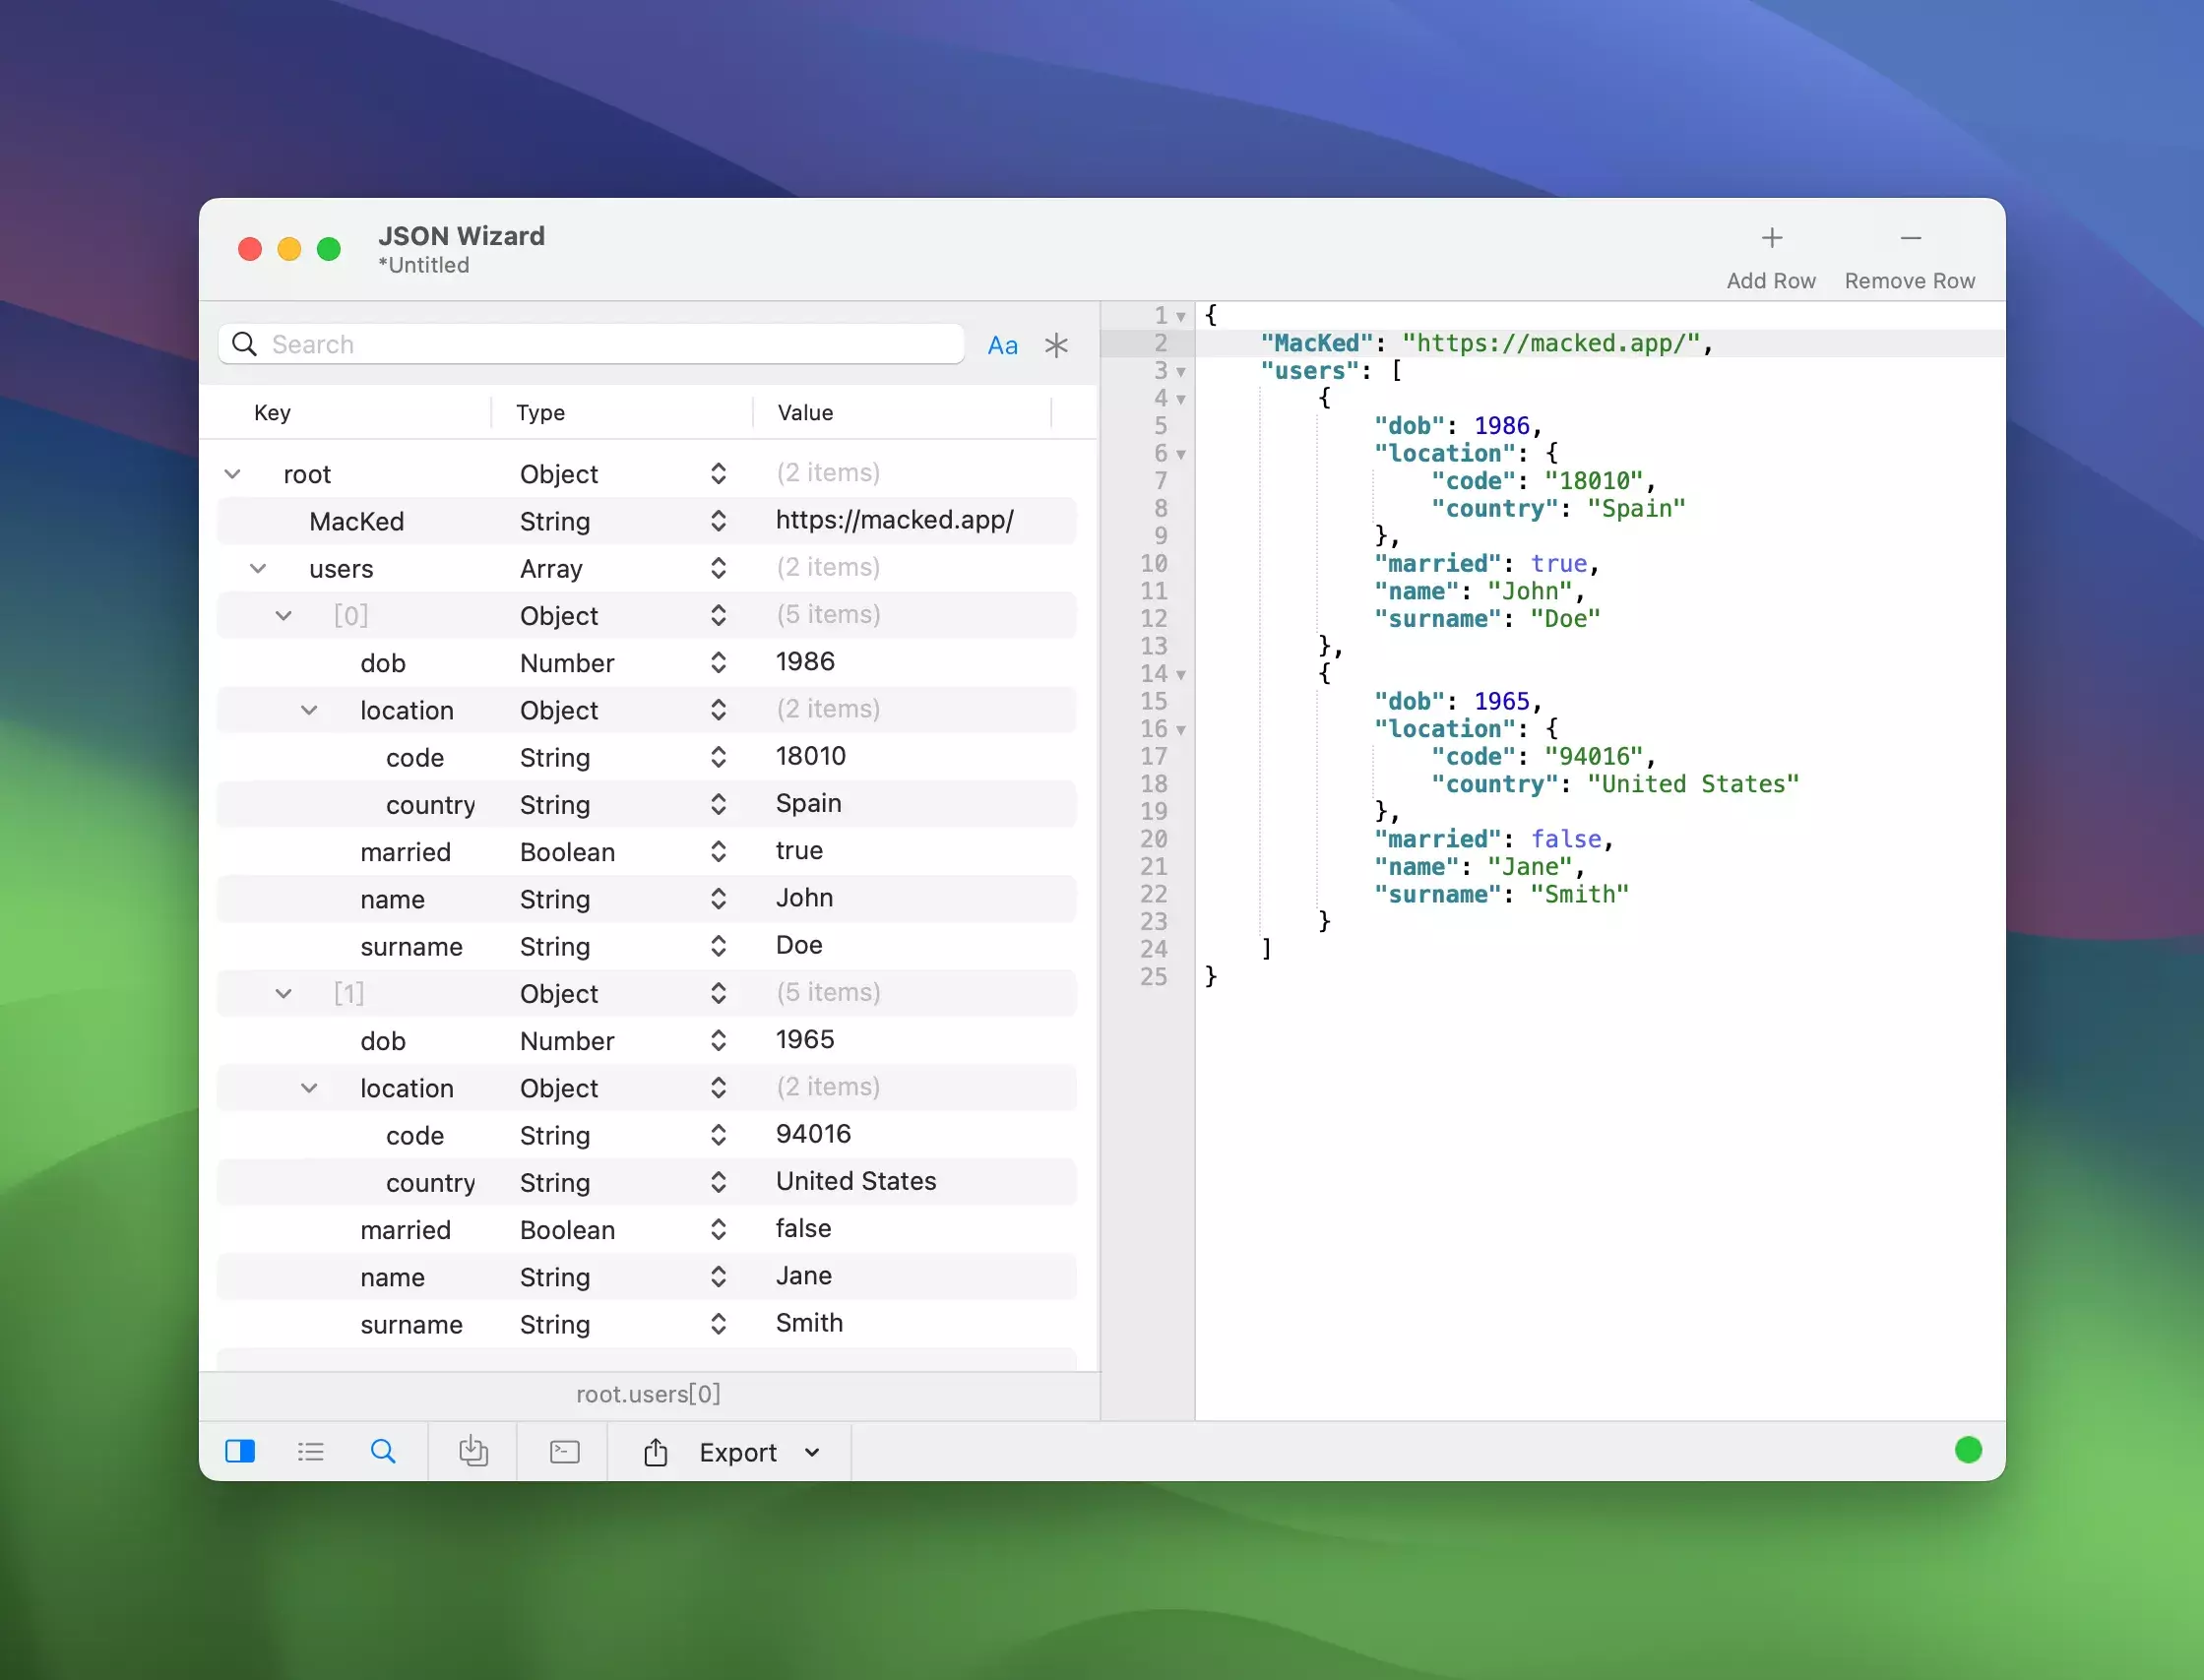Viewport: 2204px width, 1680px height.
Task: Change type selector for married Boolean true
Action: click(x=718, y=852)
